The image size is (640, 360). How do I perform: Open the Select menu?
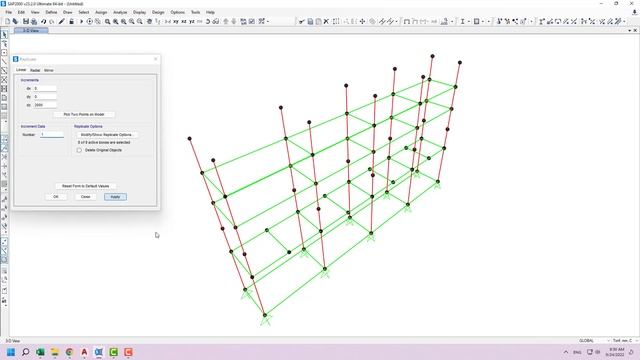coord(84,12)
